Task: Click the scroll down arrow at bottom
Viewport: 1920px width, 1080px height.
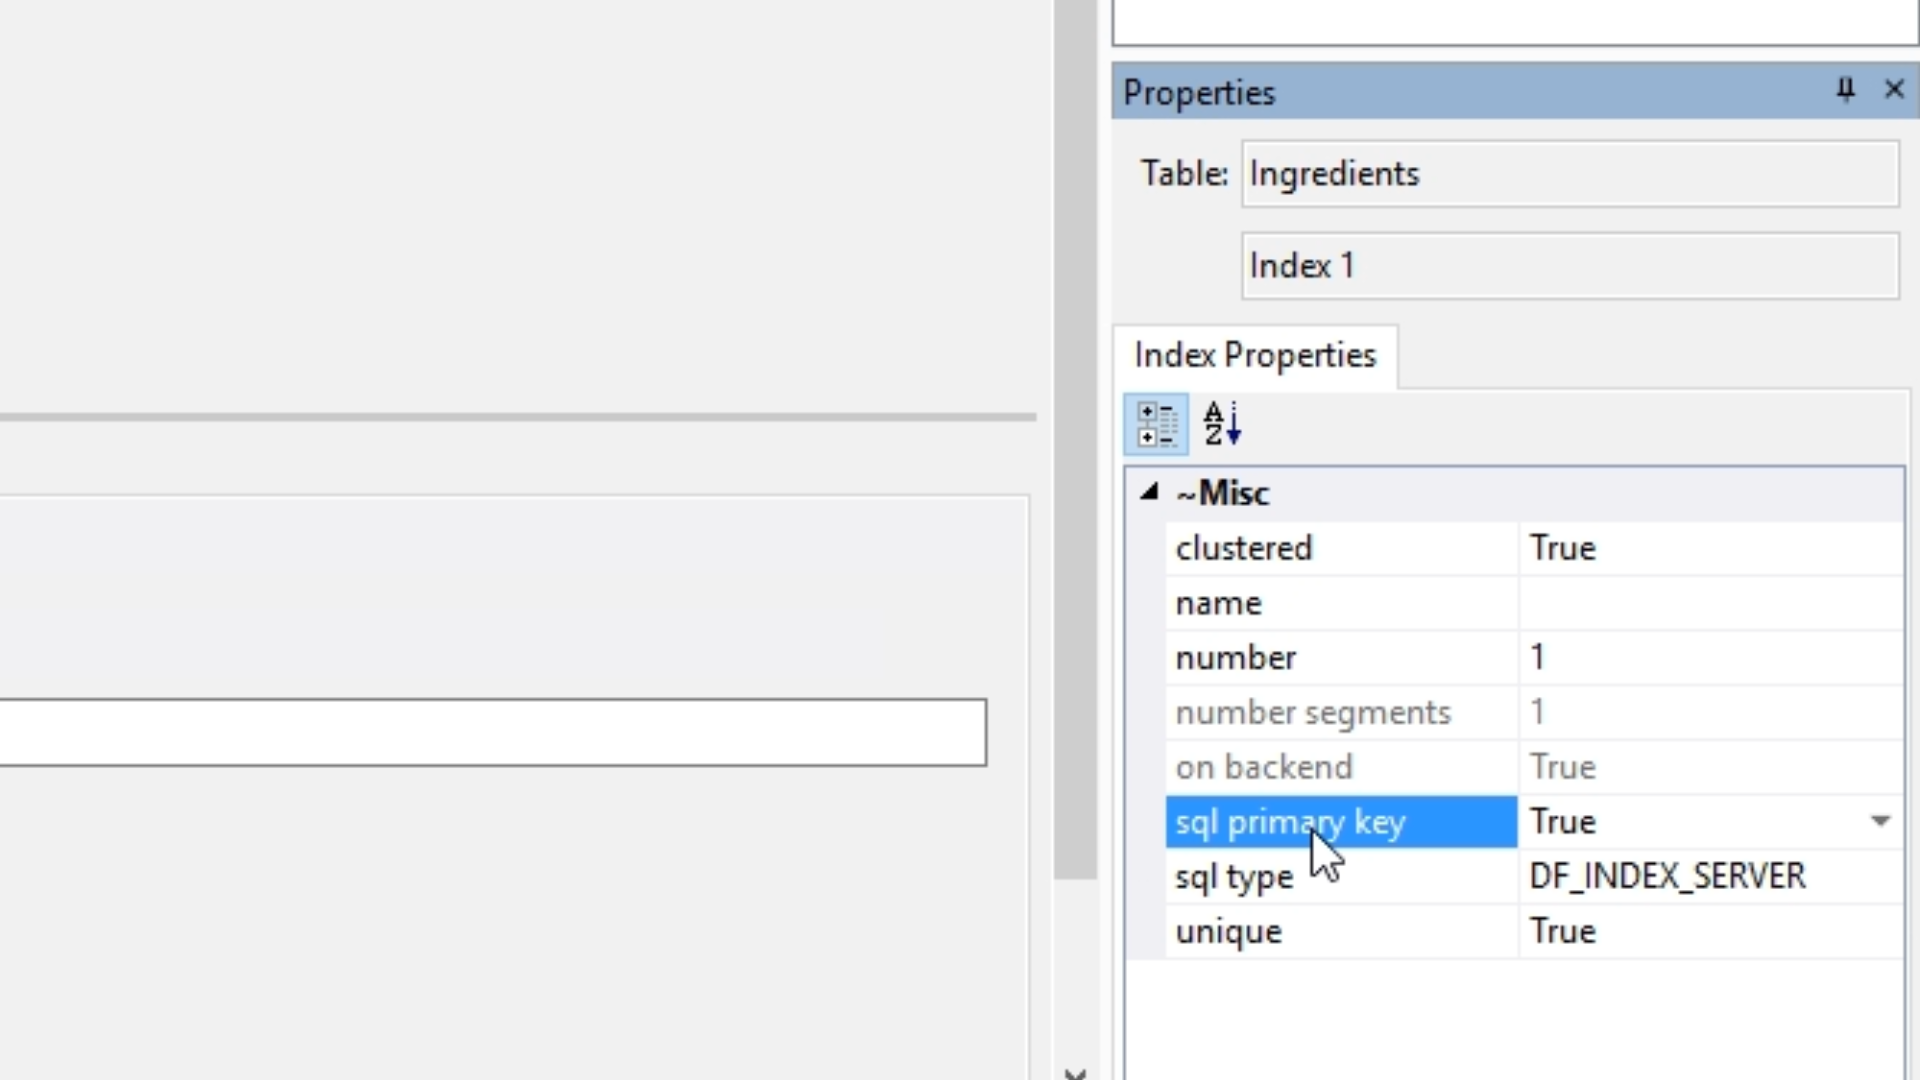Action: point(1076,1073)
